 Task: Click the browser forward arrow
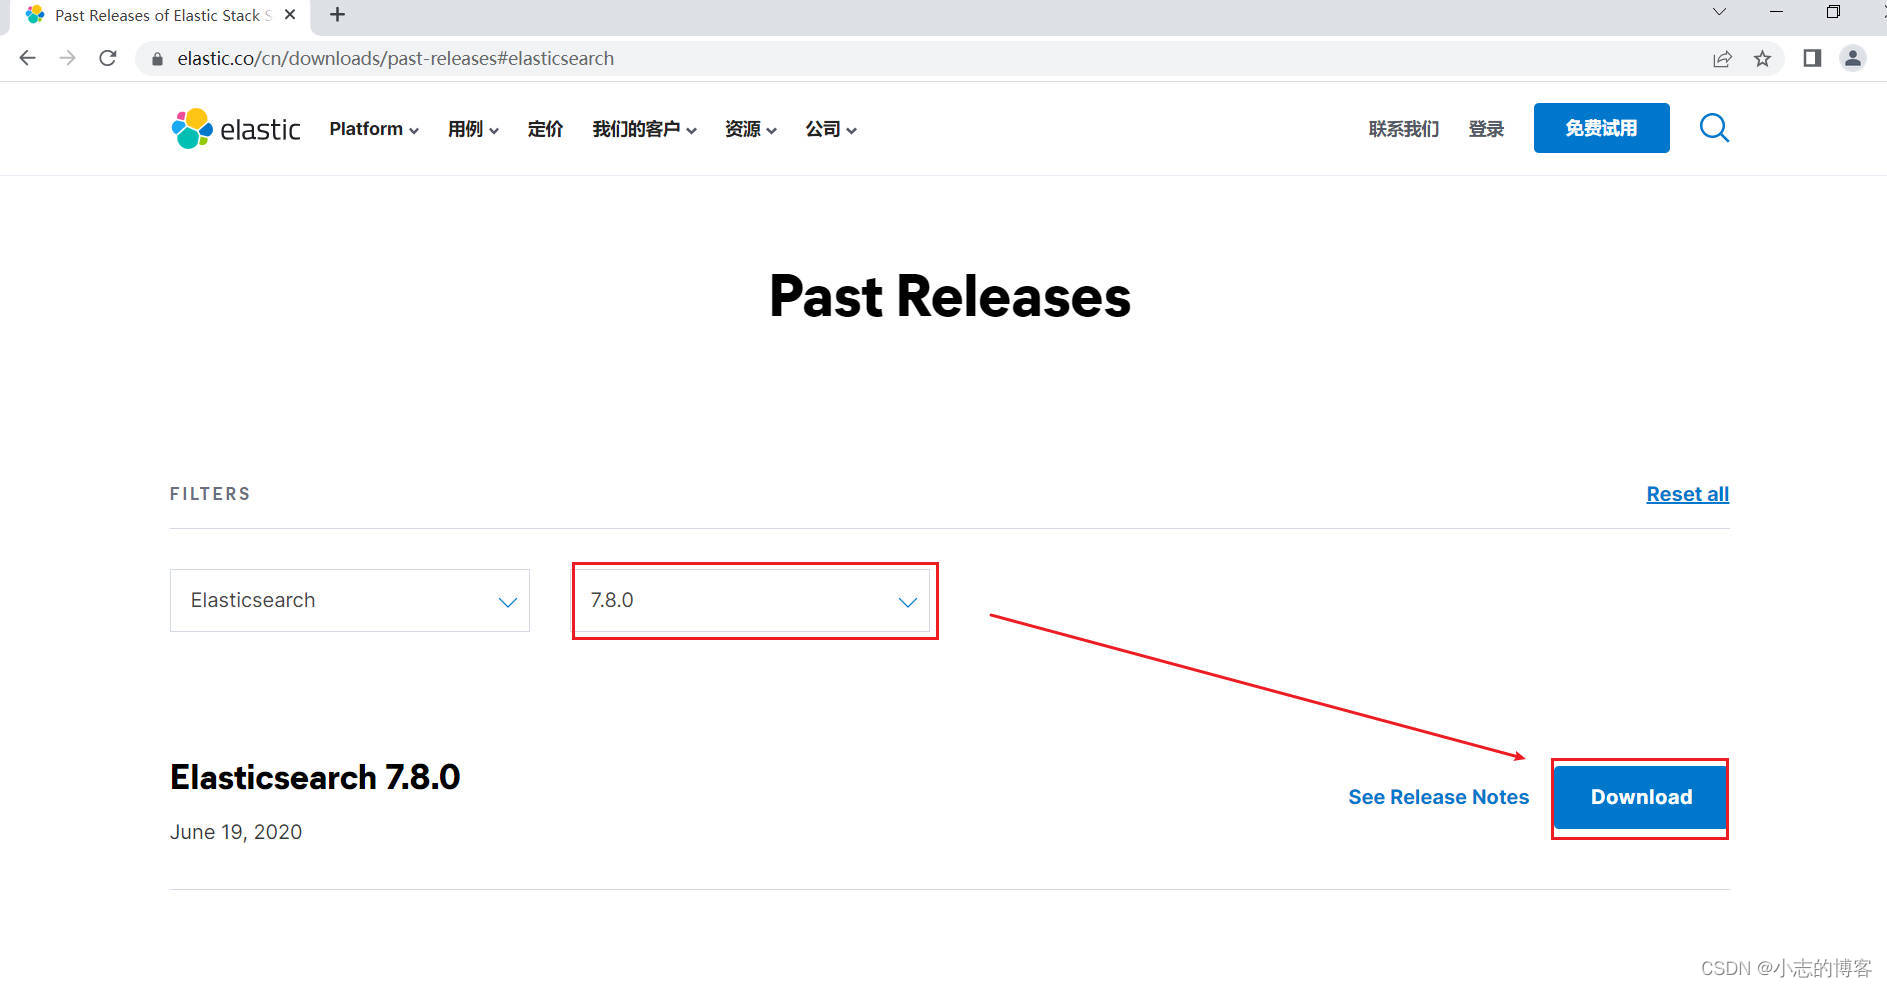67,58
